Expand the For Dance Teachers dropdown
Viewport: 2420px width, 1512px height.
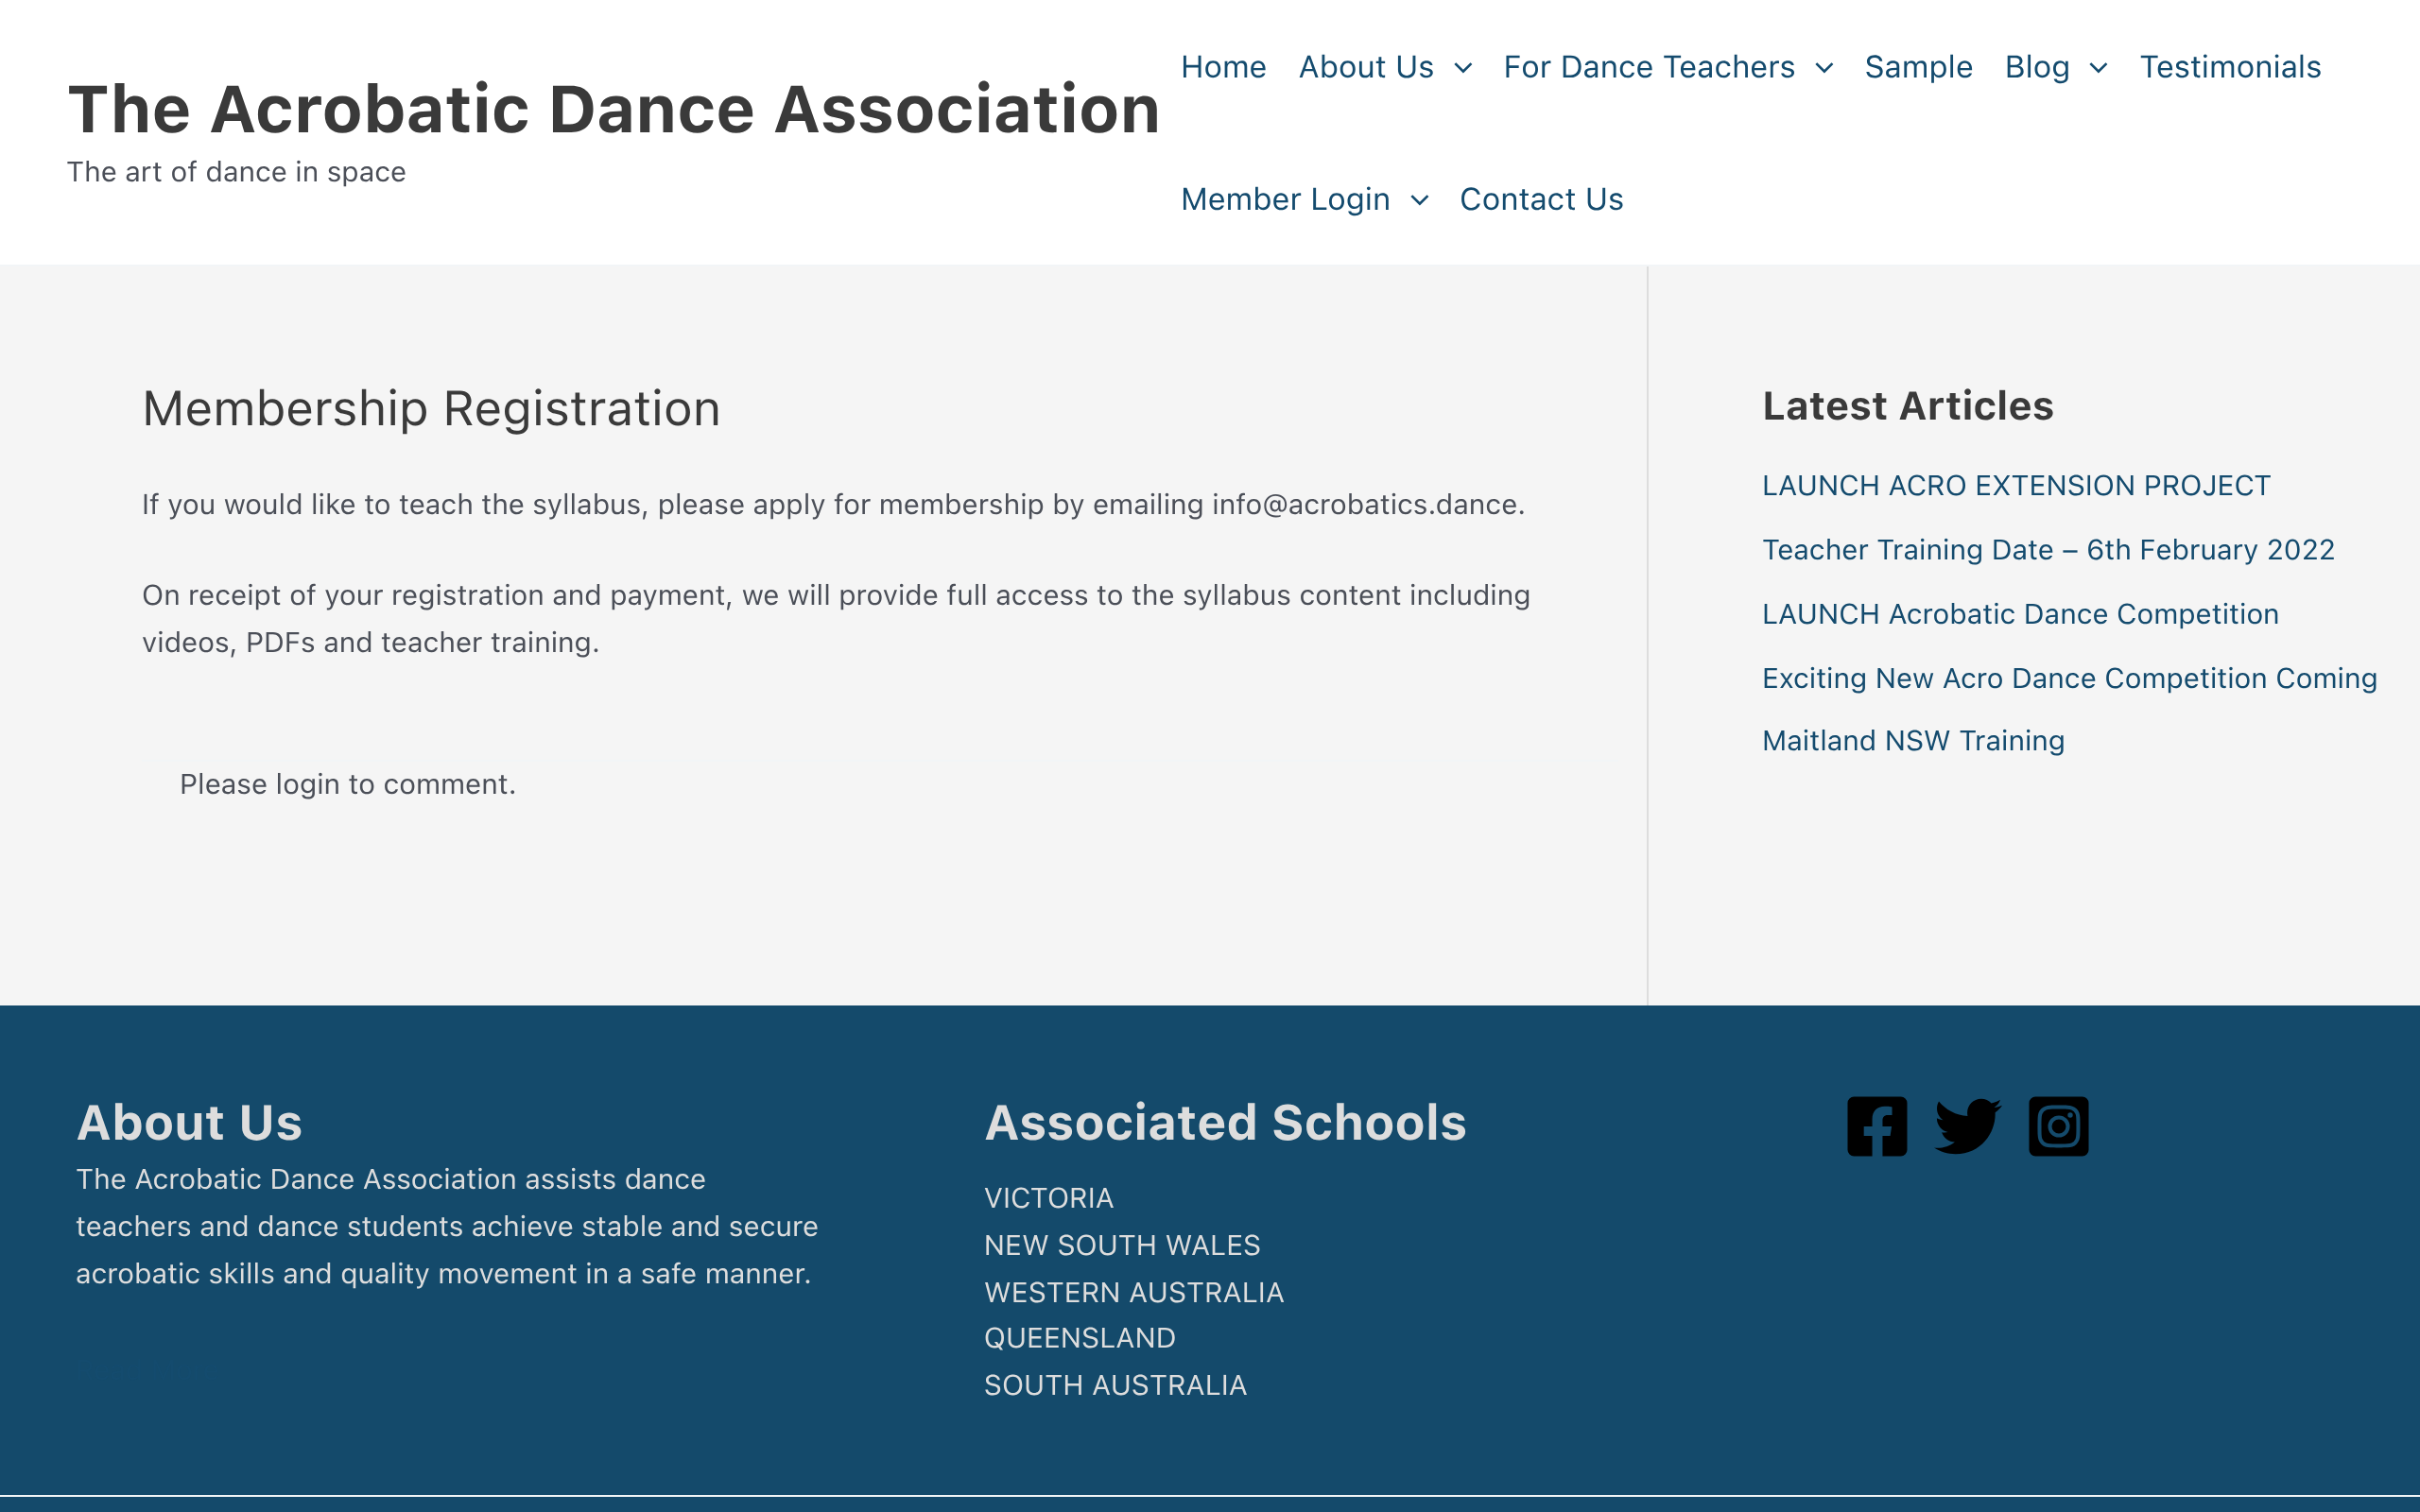coord(1826,67)
